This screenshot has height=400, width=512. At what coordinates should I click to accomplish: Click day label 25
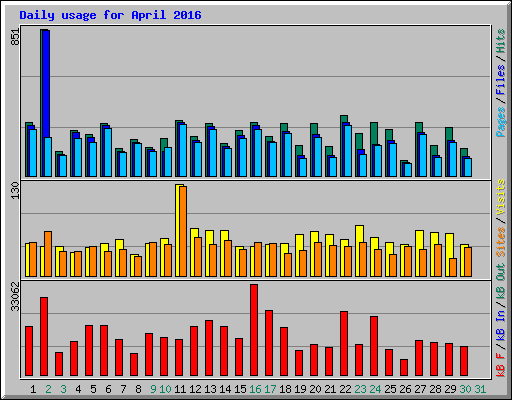(390, 389)
